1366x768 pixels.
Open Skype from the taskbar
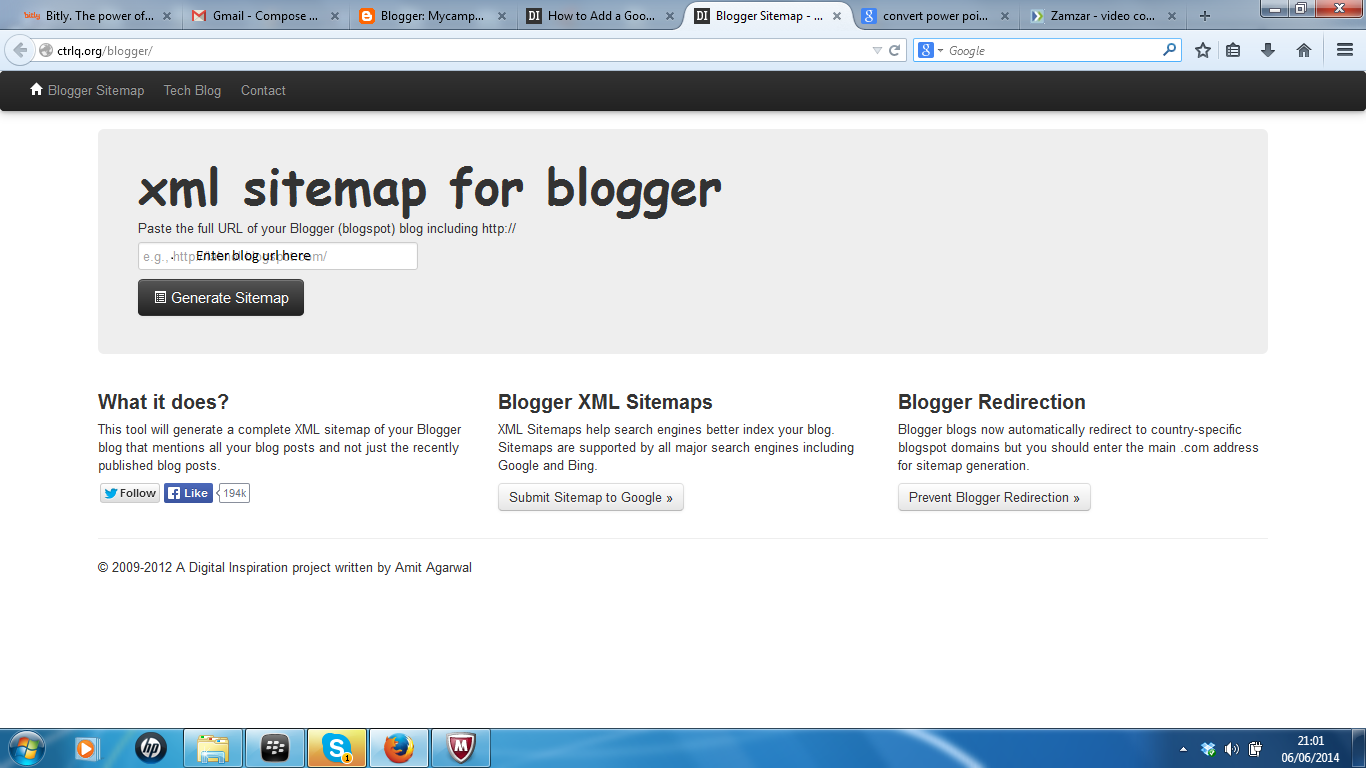[x=337, y=748]
